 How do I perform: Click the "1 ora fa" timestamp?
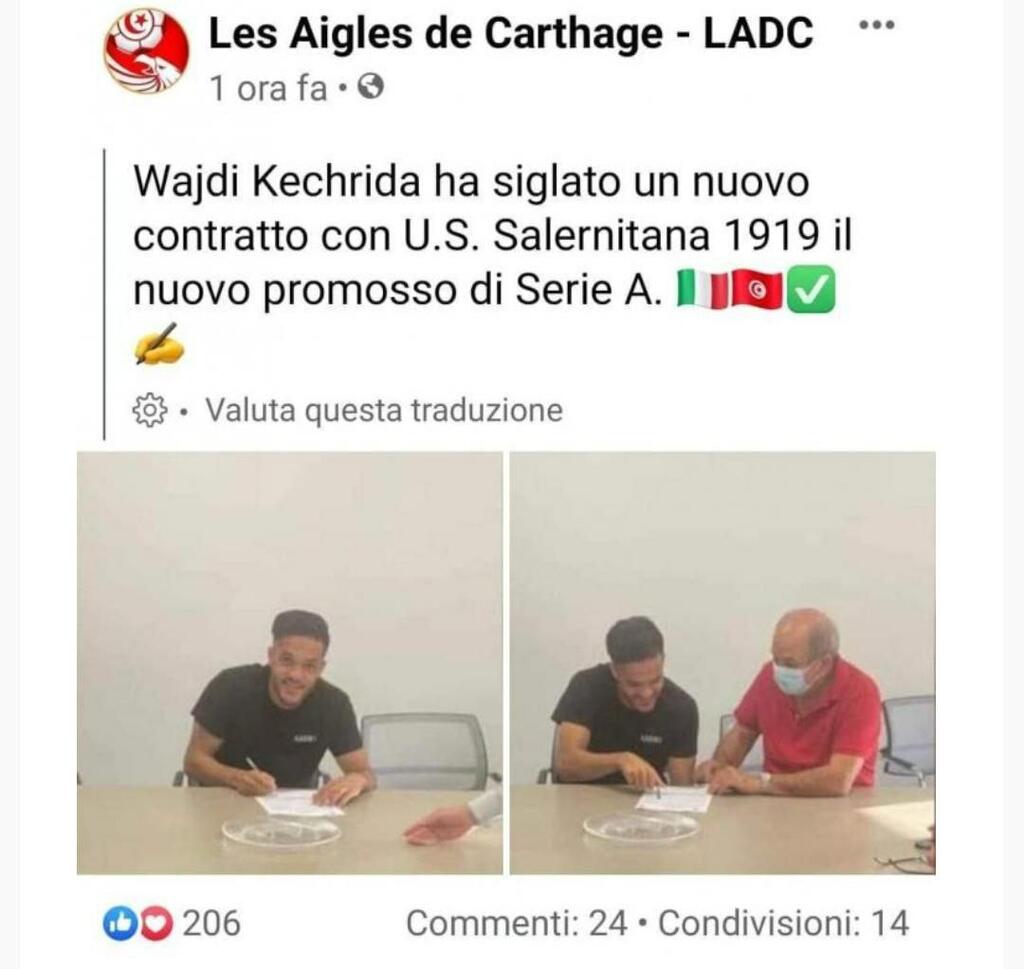[x=268, y=87]
